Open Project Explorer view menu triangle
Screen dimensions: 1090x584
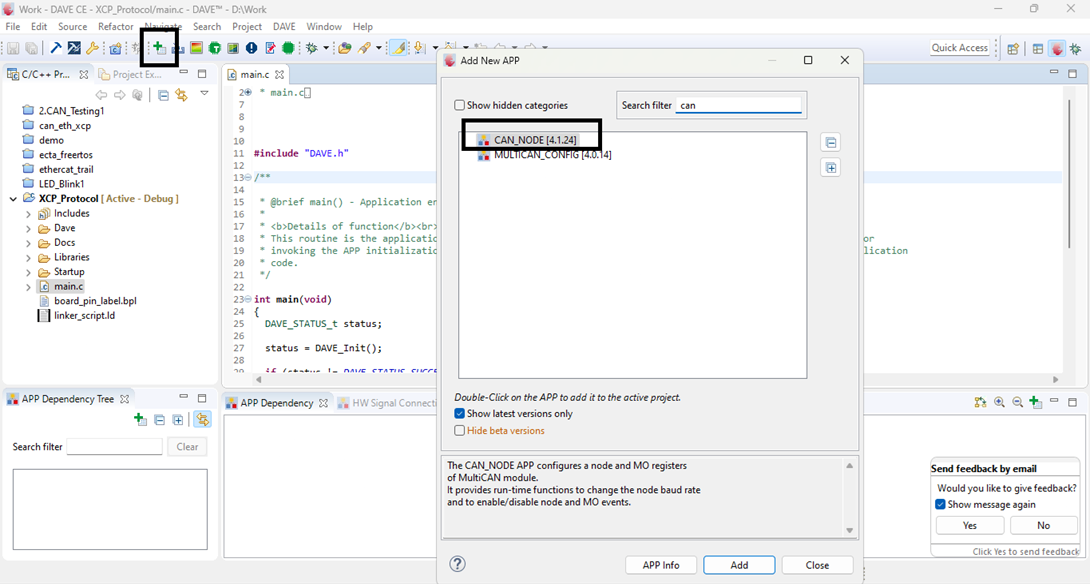[x=204, y=93]
